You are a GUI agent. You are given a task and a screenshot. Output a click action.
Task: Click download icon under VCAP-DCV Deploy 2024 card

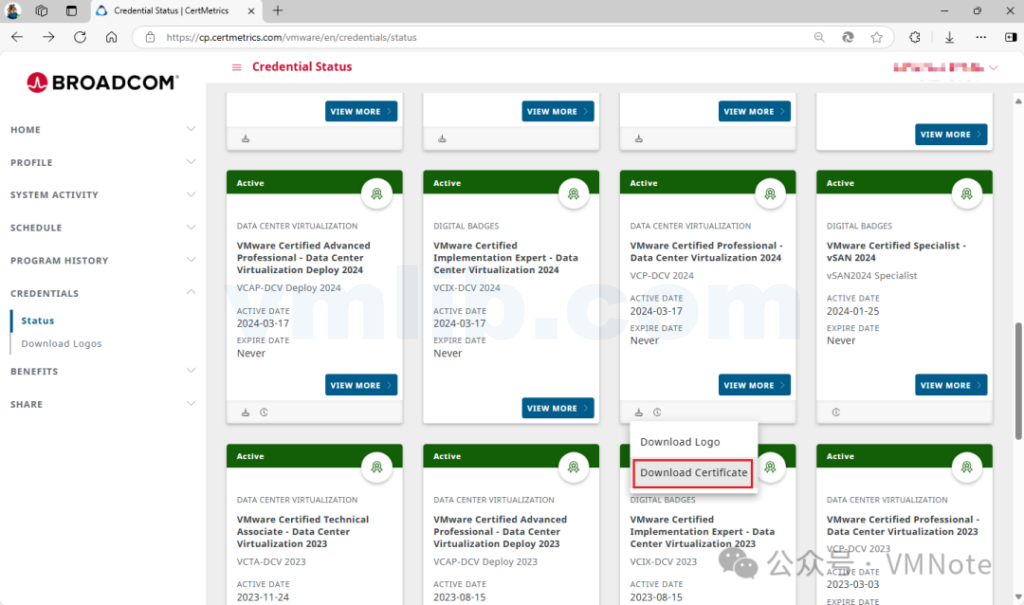click(x=246, y=411)
